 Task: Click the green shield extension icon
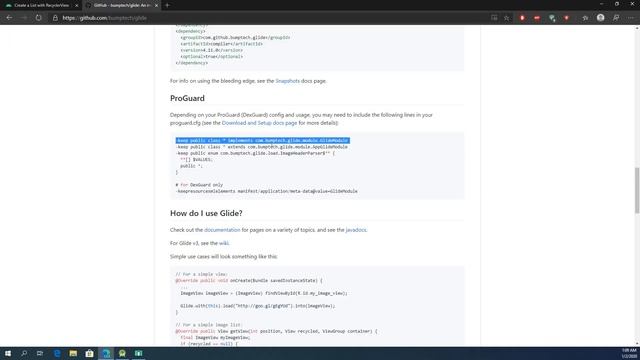pos(552,18)
